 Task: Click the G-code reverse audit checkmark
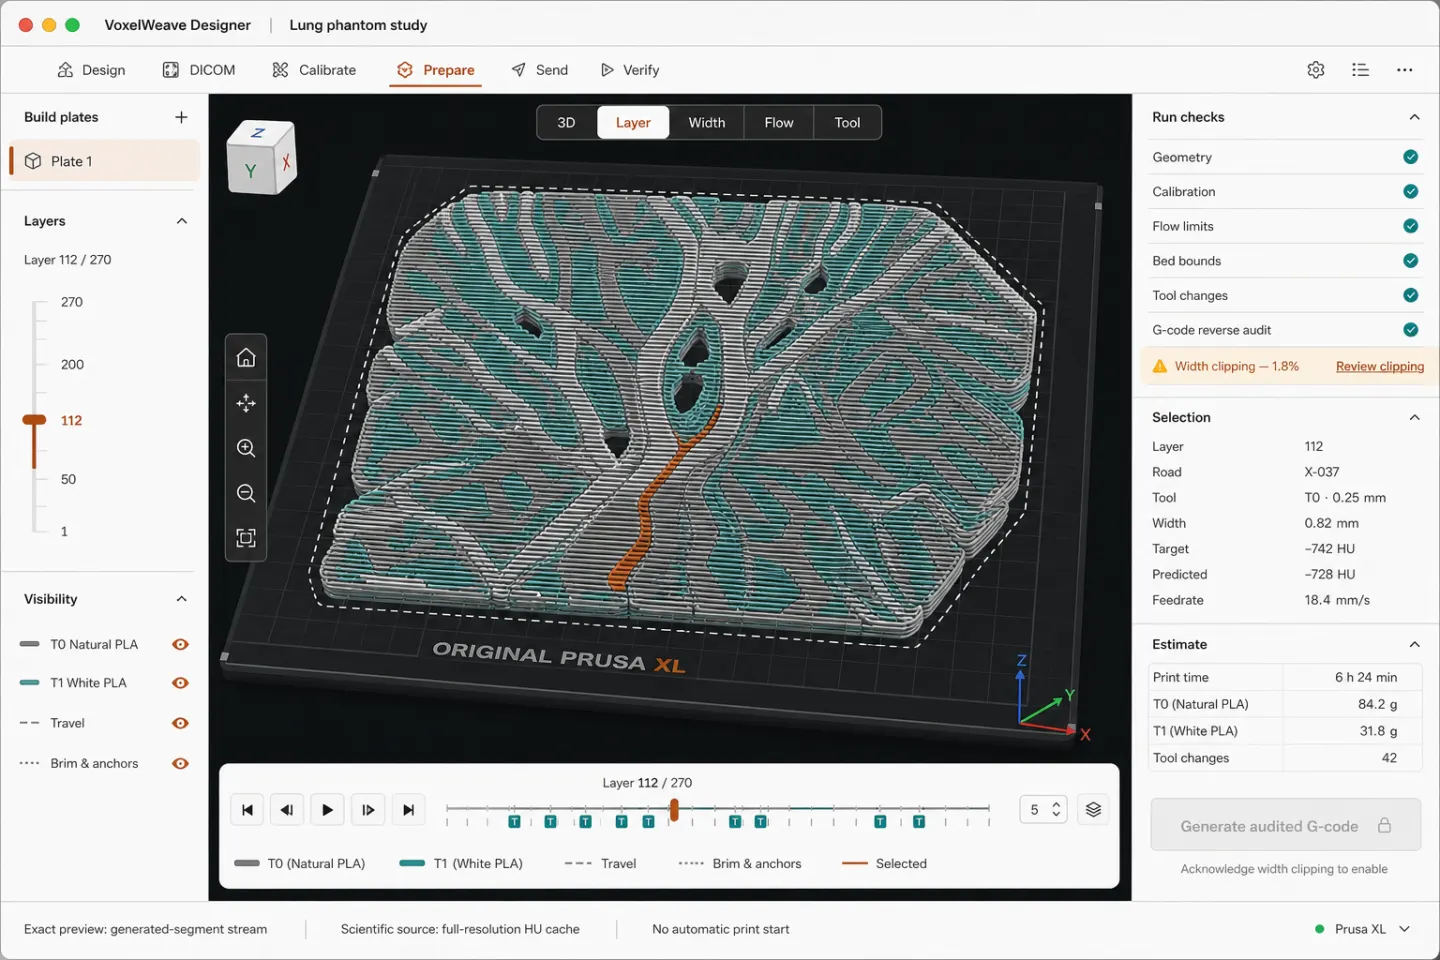click(x=1410, y=330)
